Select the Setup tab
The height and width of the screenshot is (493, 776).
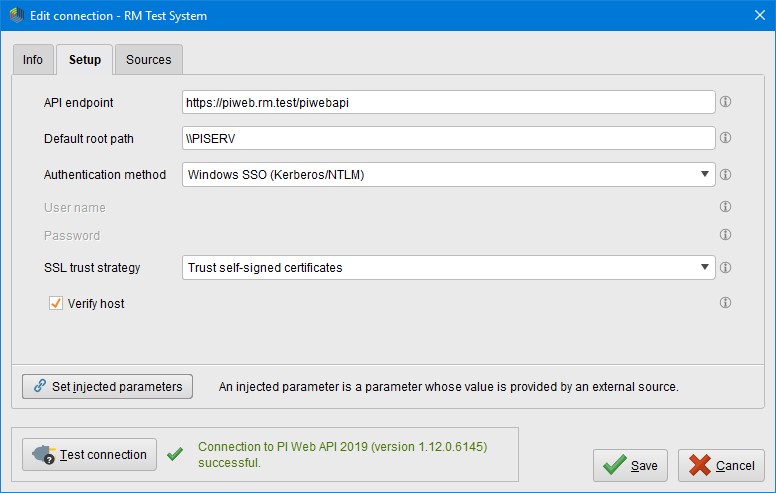(x=85, y=60)
